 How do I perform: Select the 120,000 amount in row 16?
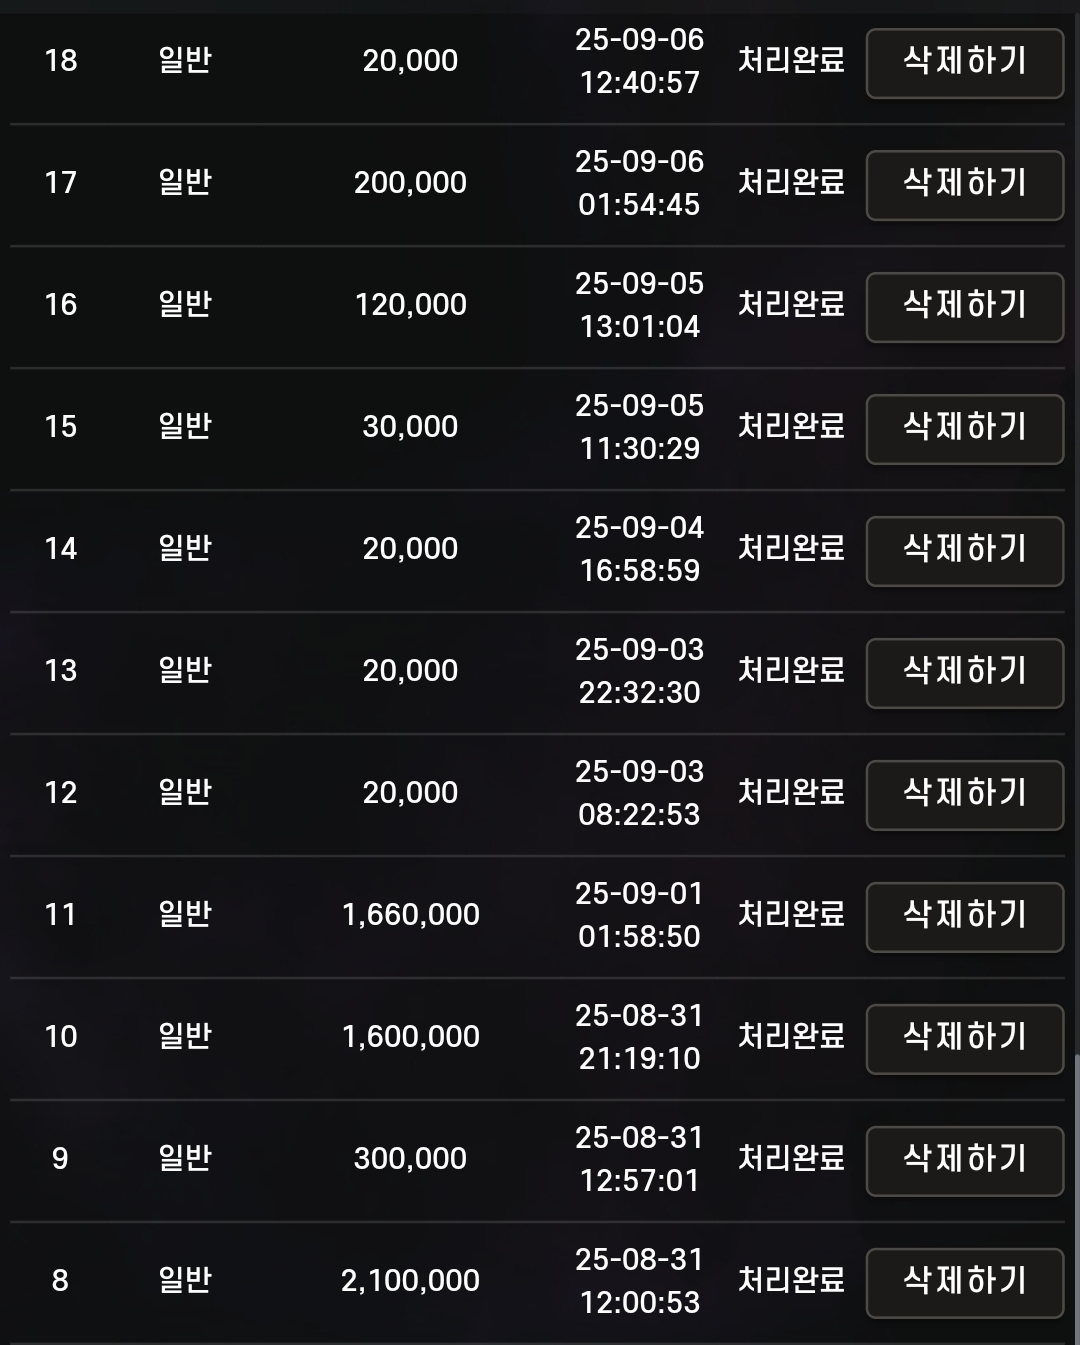tap(410, 305)
